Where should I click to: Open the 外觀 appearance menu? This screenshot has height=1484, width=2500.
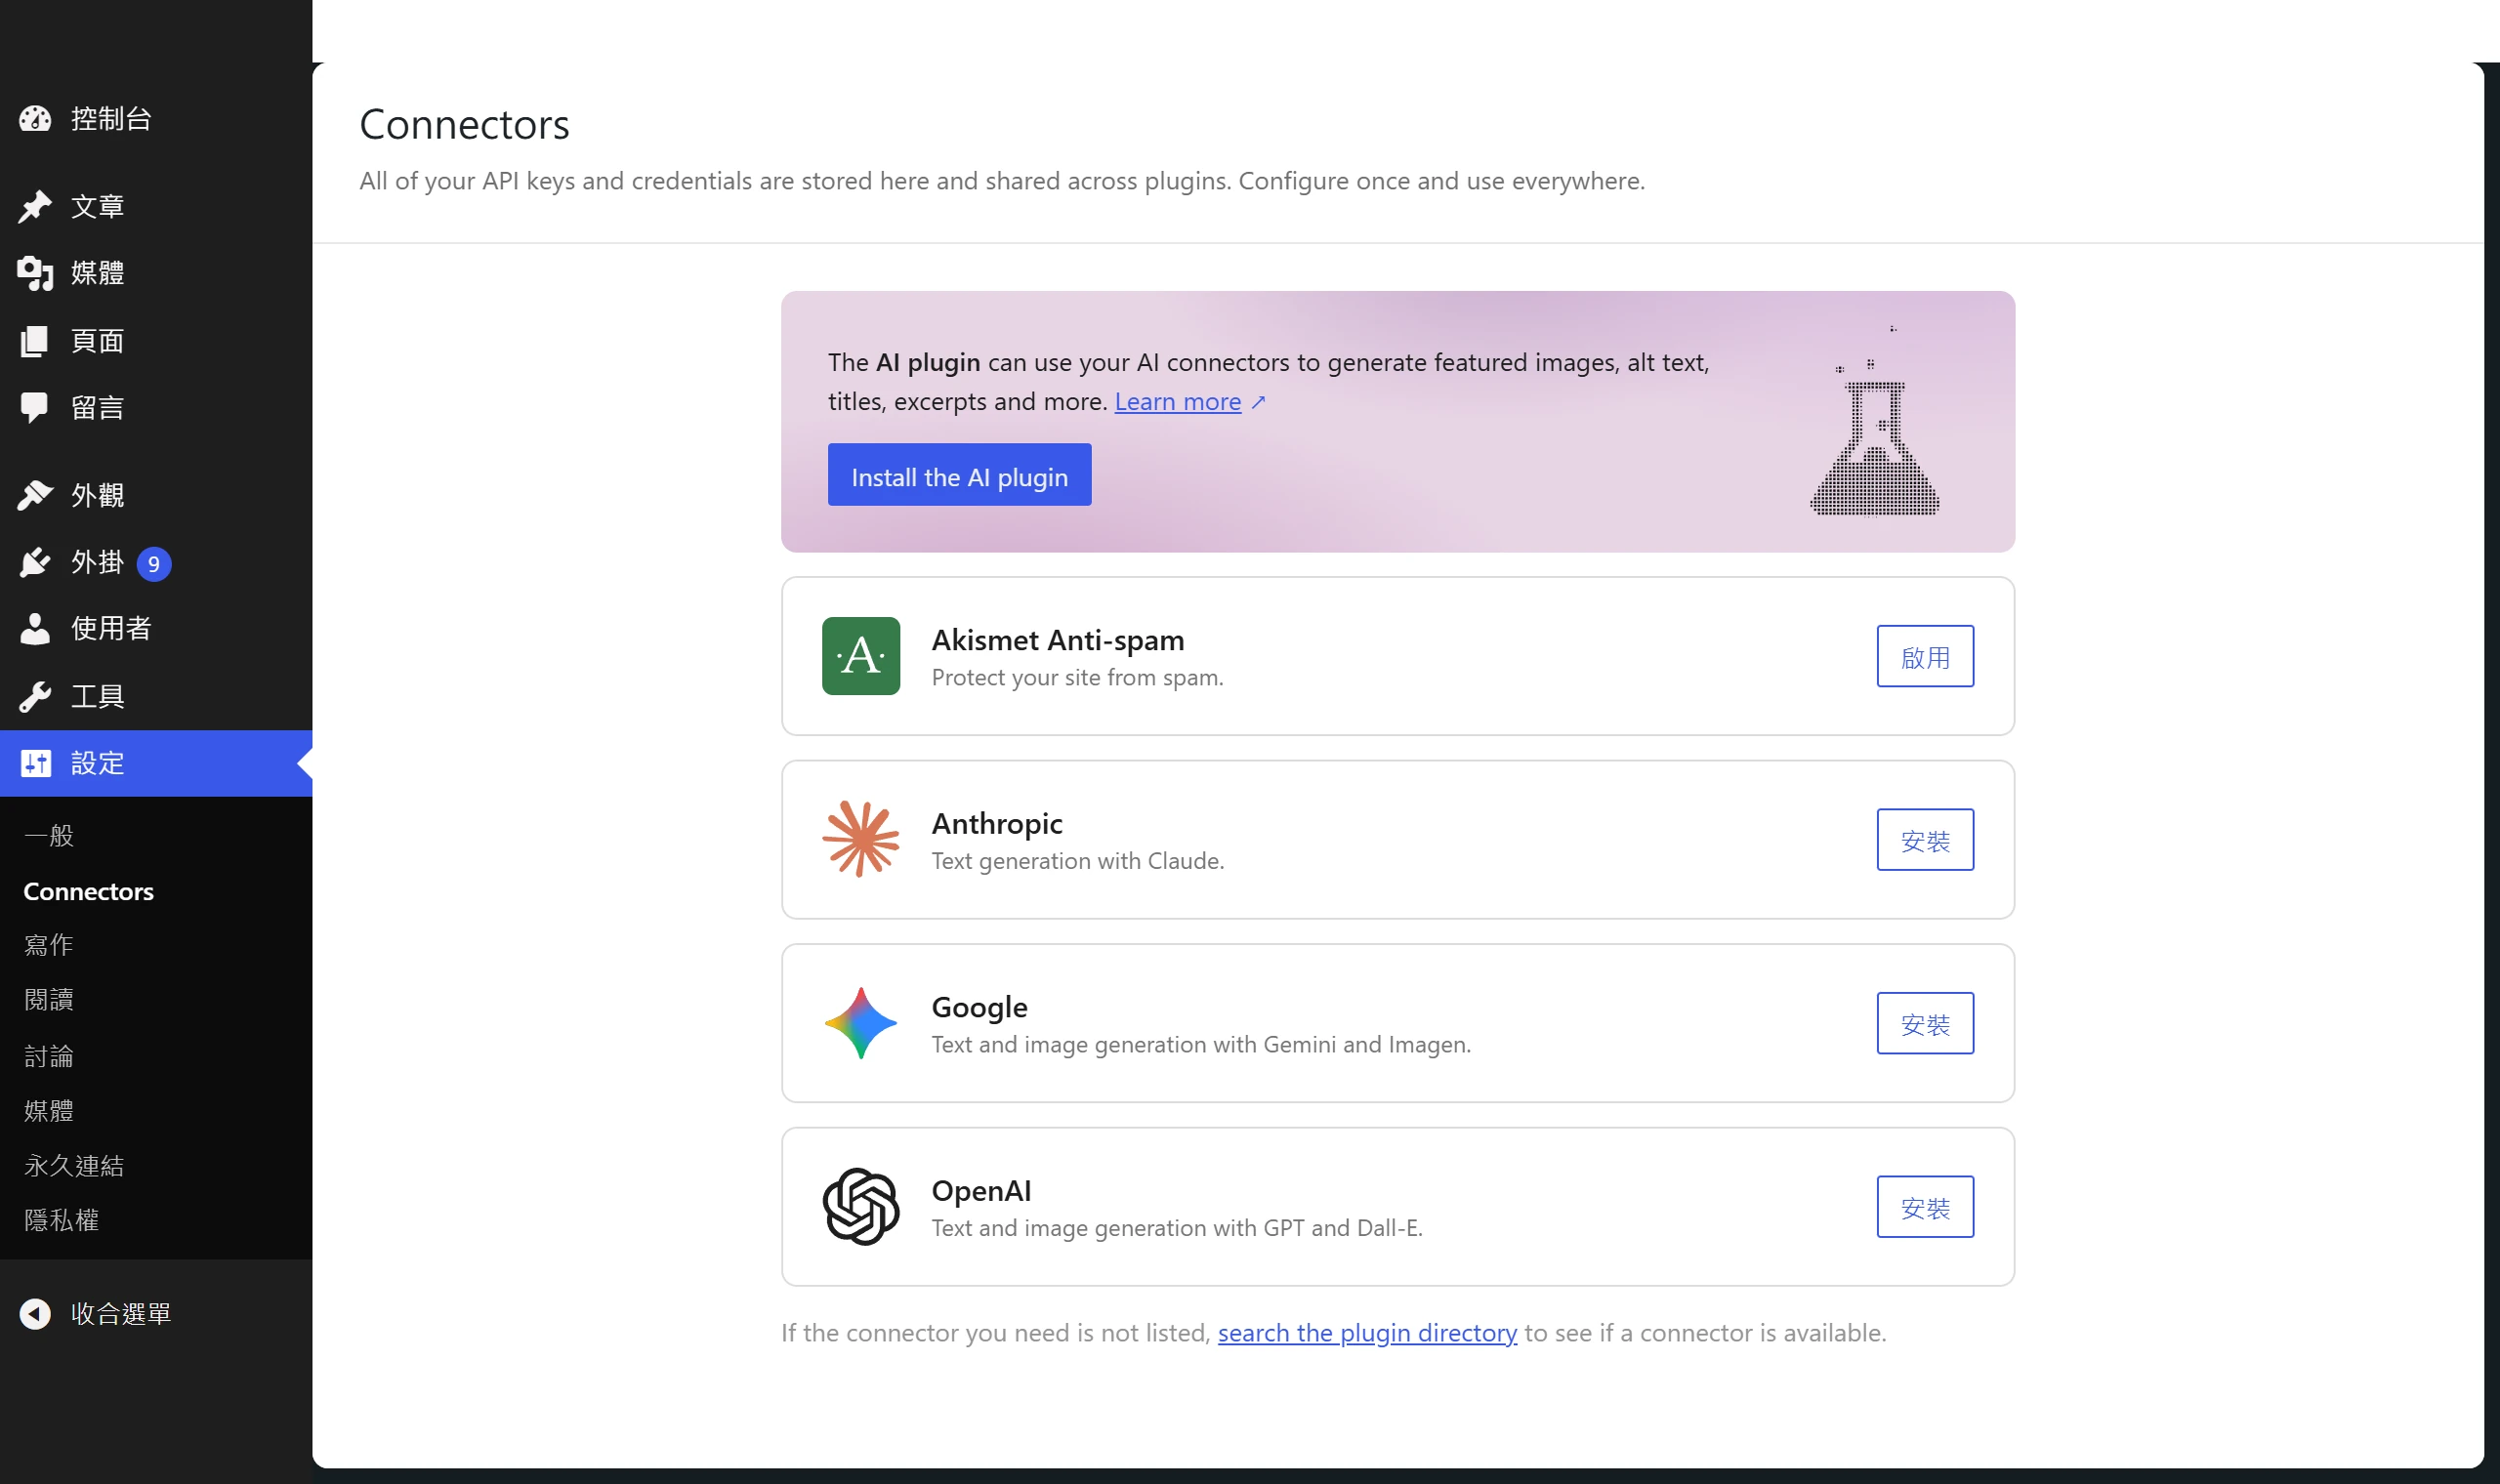click(156, 495)
